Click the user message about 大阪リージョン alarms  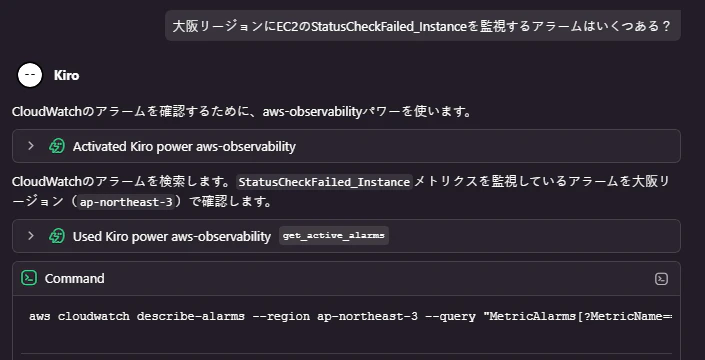click(423, 26)
